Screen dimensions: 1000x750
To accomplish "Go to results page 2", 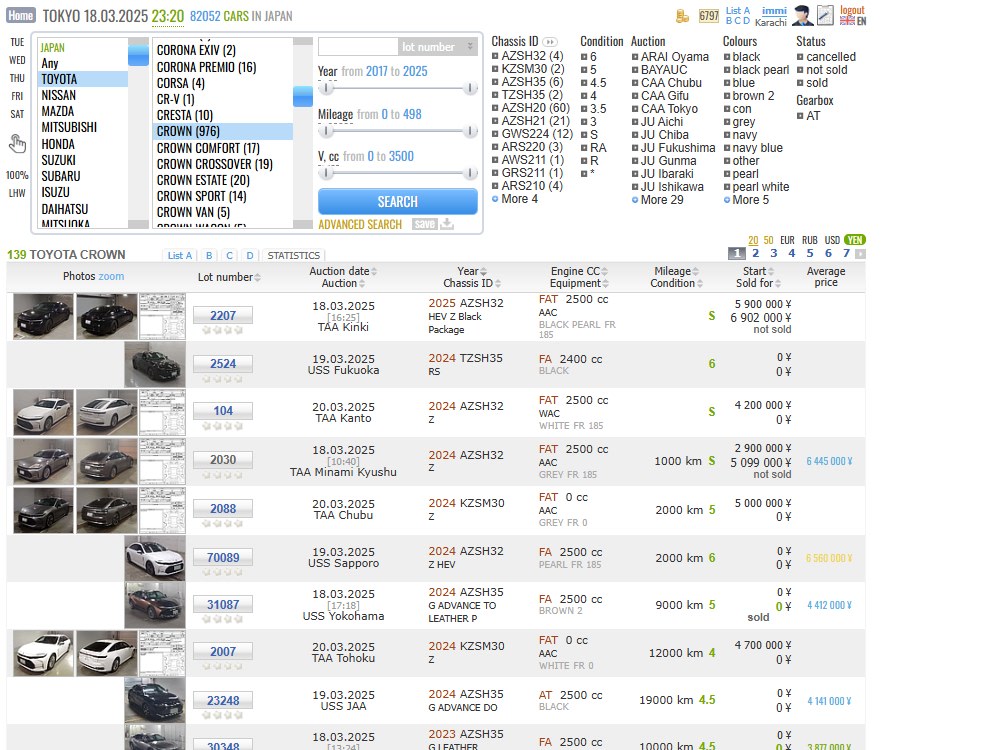I will pos(756,253).
